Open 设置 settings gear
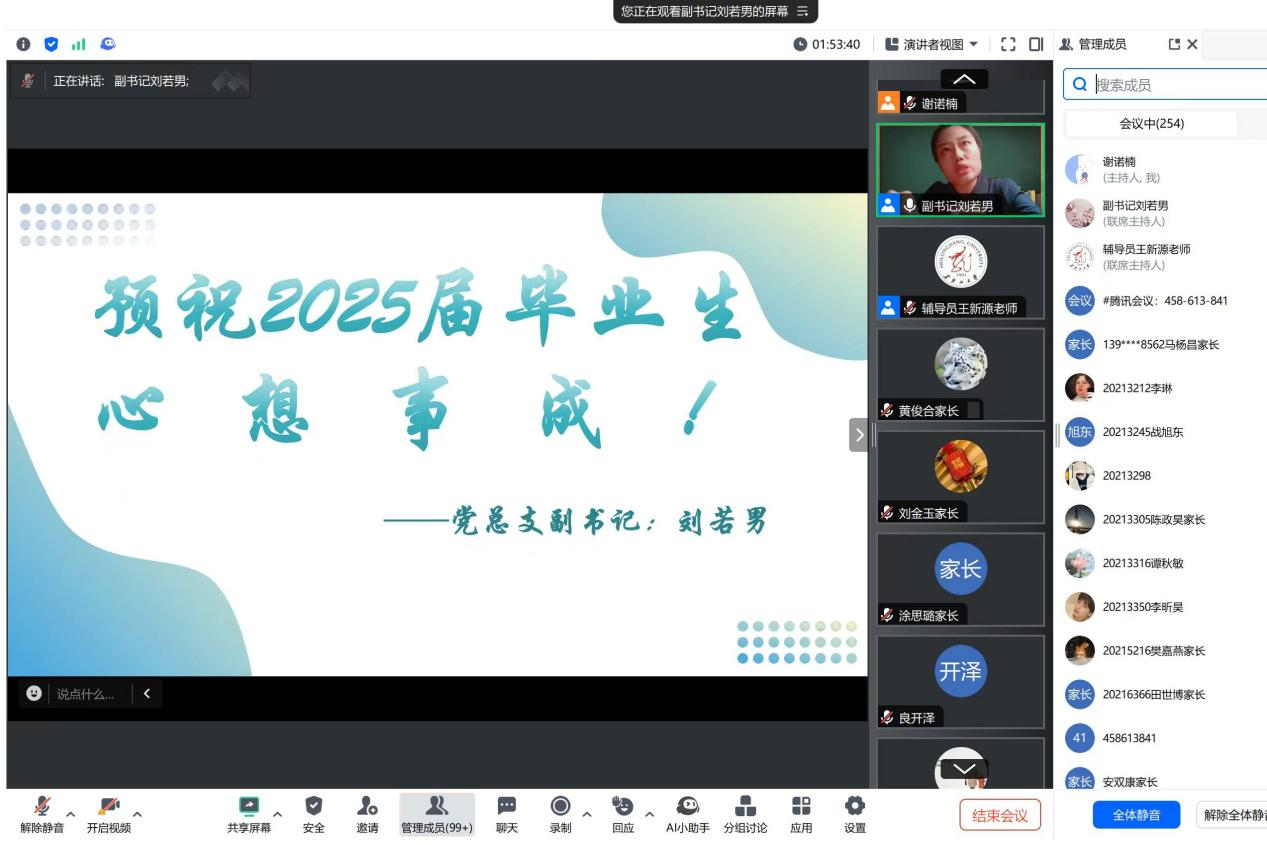The image size is (1267, 845). 854,813
